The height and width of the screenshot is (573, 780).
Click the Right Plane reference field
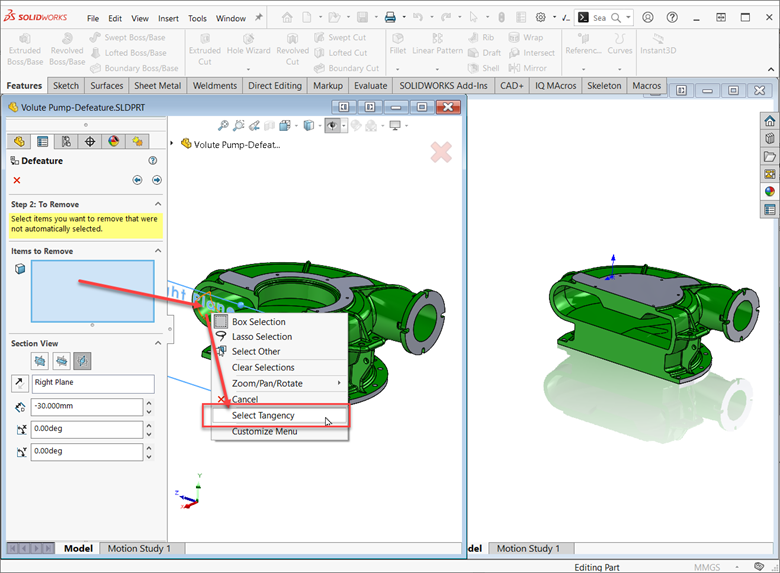tap(93, 383)
